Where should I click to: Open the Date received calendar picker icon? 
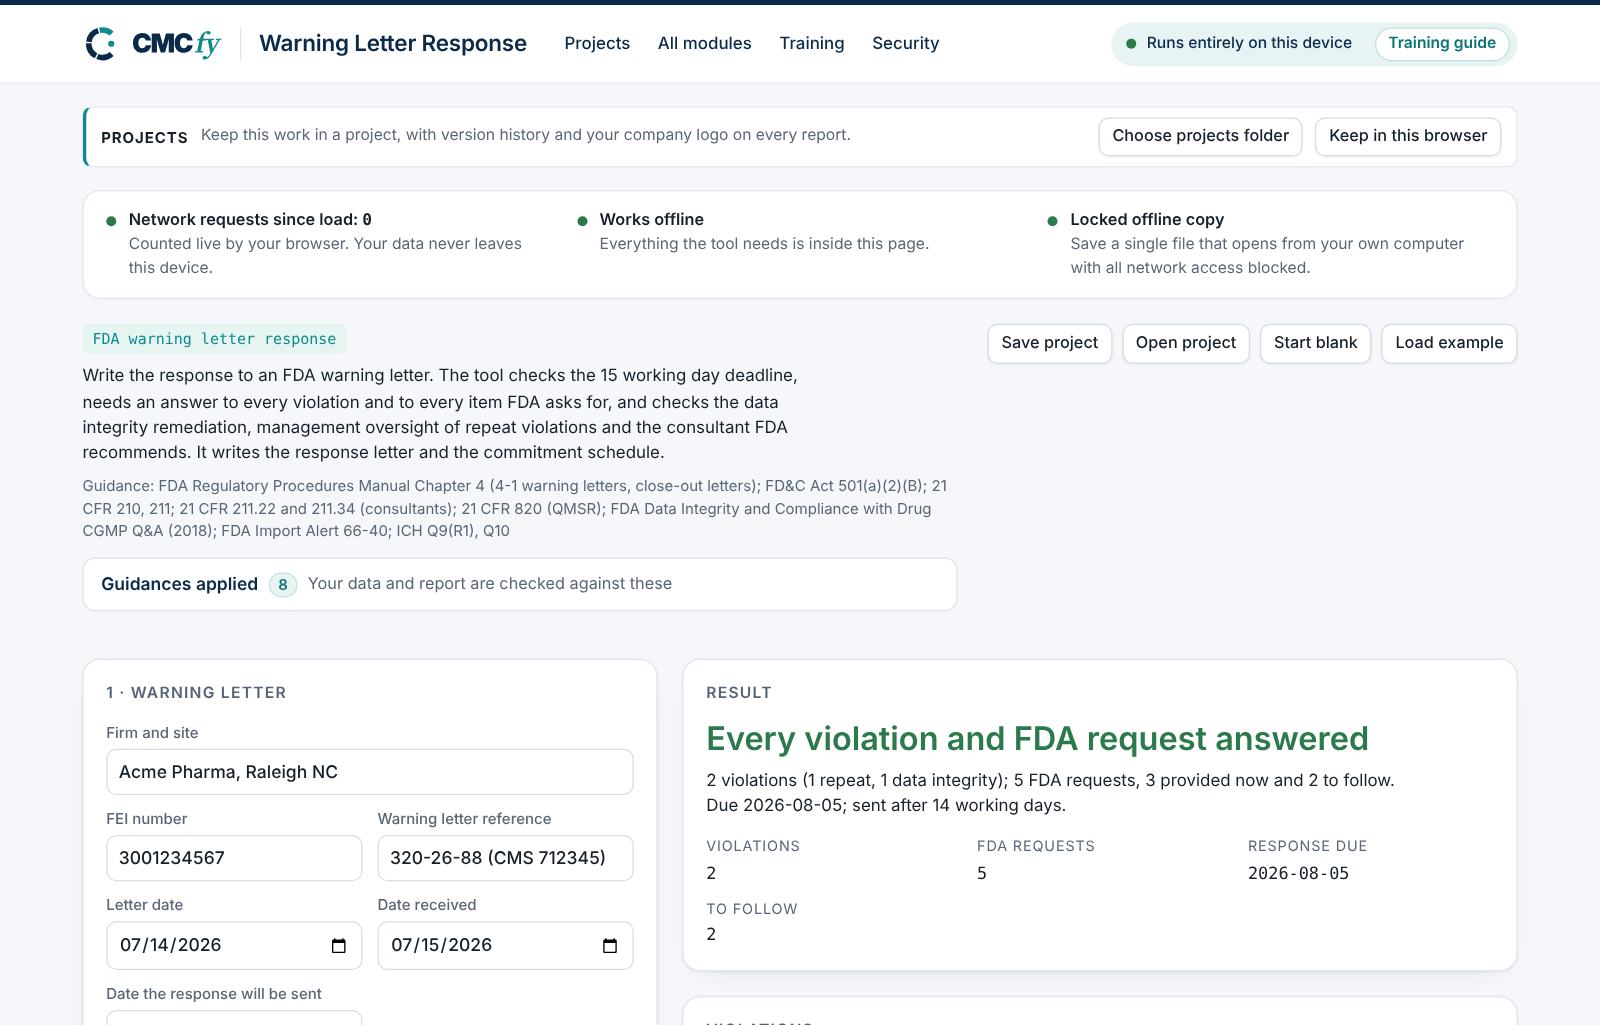pos(610,946)
